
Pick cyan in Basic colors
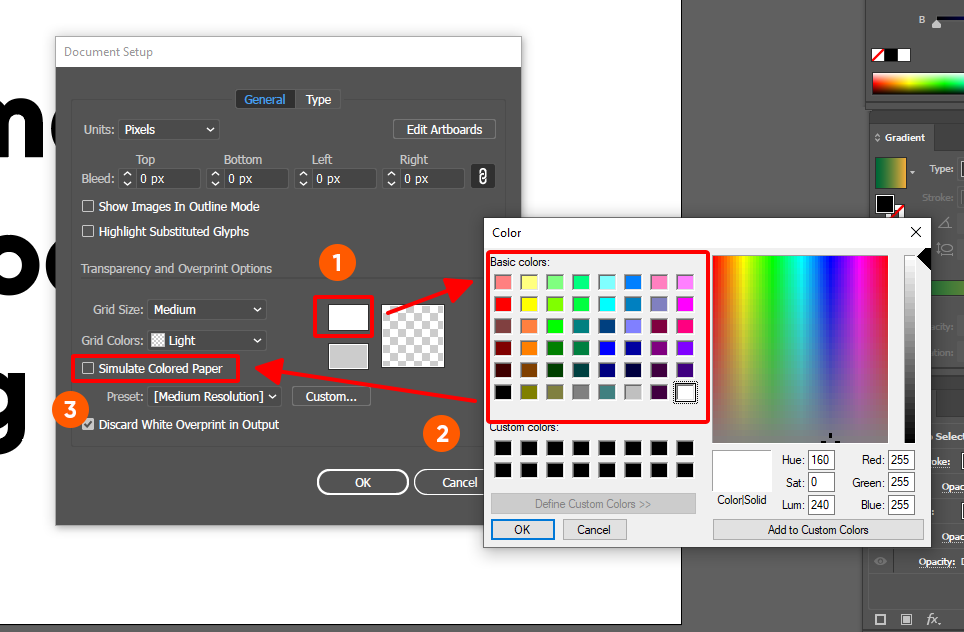click(607, 304)
